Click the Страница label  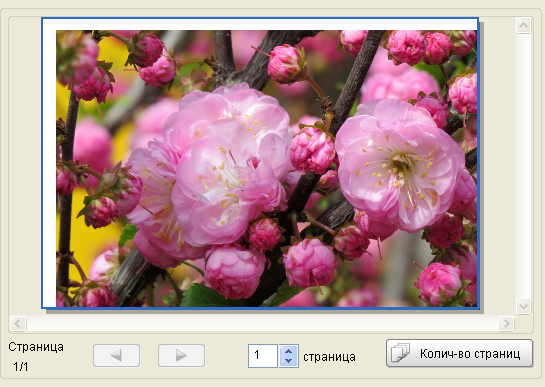click(36, 347)
